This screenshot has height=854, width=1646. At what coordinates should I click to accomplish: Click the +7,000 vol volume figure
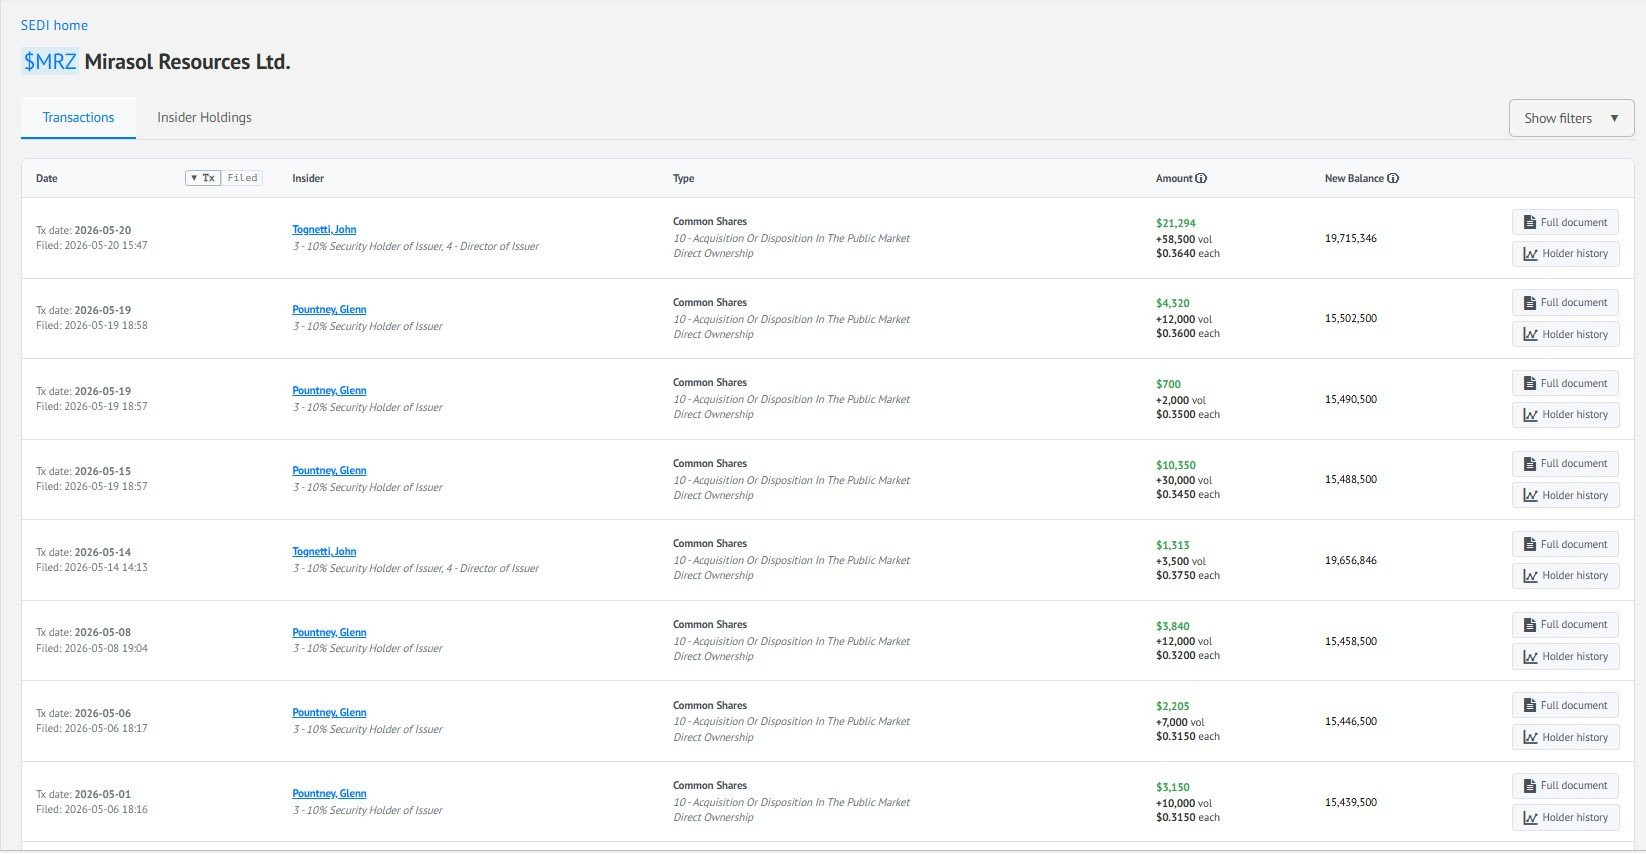(1180, 722)
